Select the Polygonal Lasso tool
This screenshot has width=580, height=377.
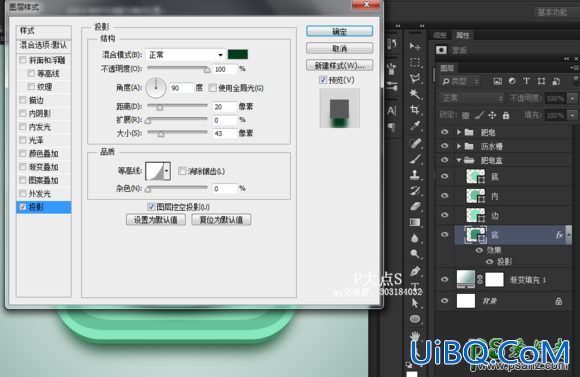click(415, 78)
